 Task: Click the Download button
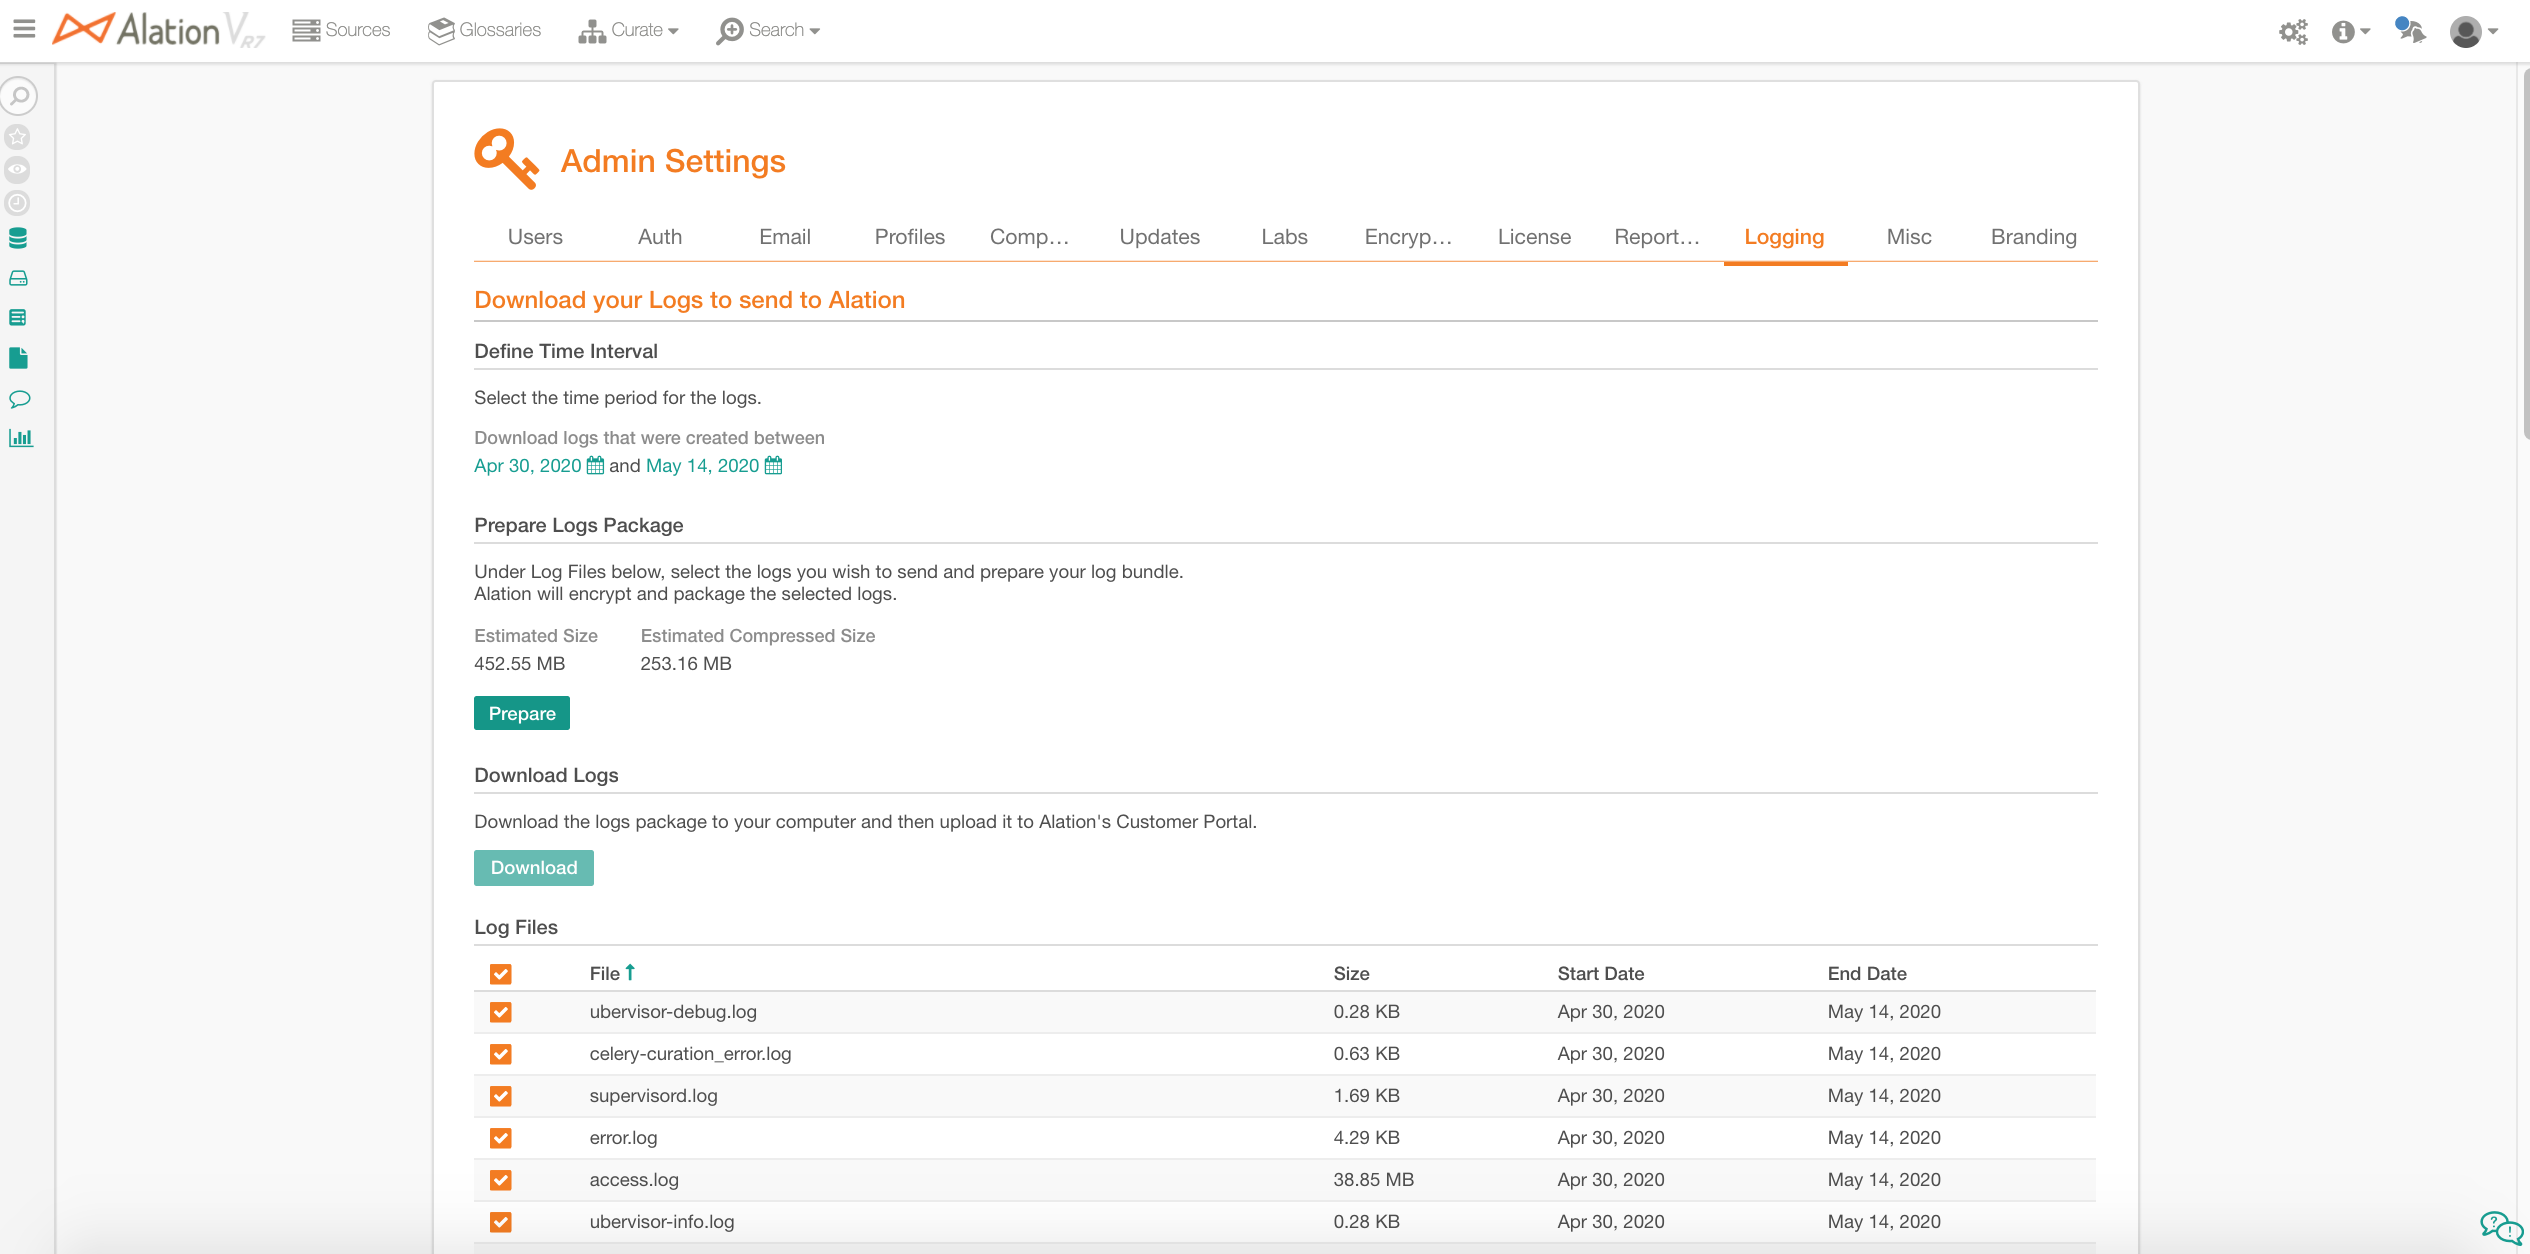(534, 867)
